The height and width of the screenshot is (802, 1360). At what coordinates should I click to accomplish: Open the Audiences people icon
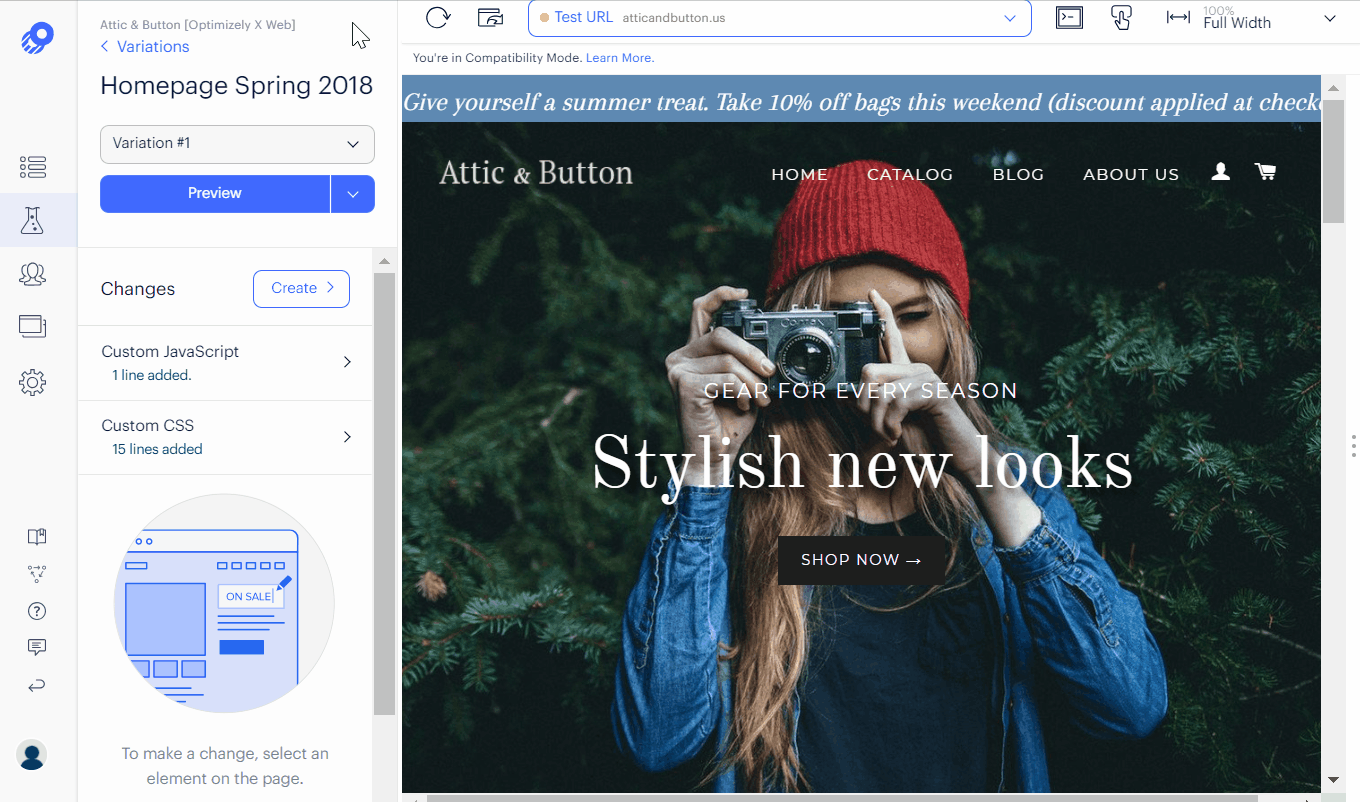click(x=33, y=274)
